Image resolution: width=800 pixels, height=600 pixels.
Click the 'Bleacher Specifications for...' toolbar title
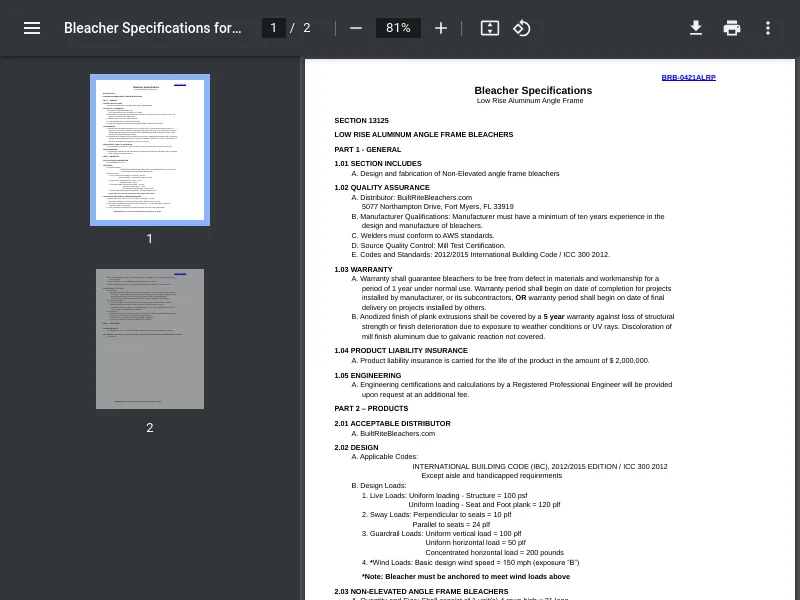pos(153,28)
